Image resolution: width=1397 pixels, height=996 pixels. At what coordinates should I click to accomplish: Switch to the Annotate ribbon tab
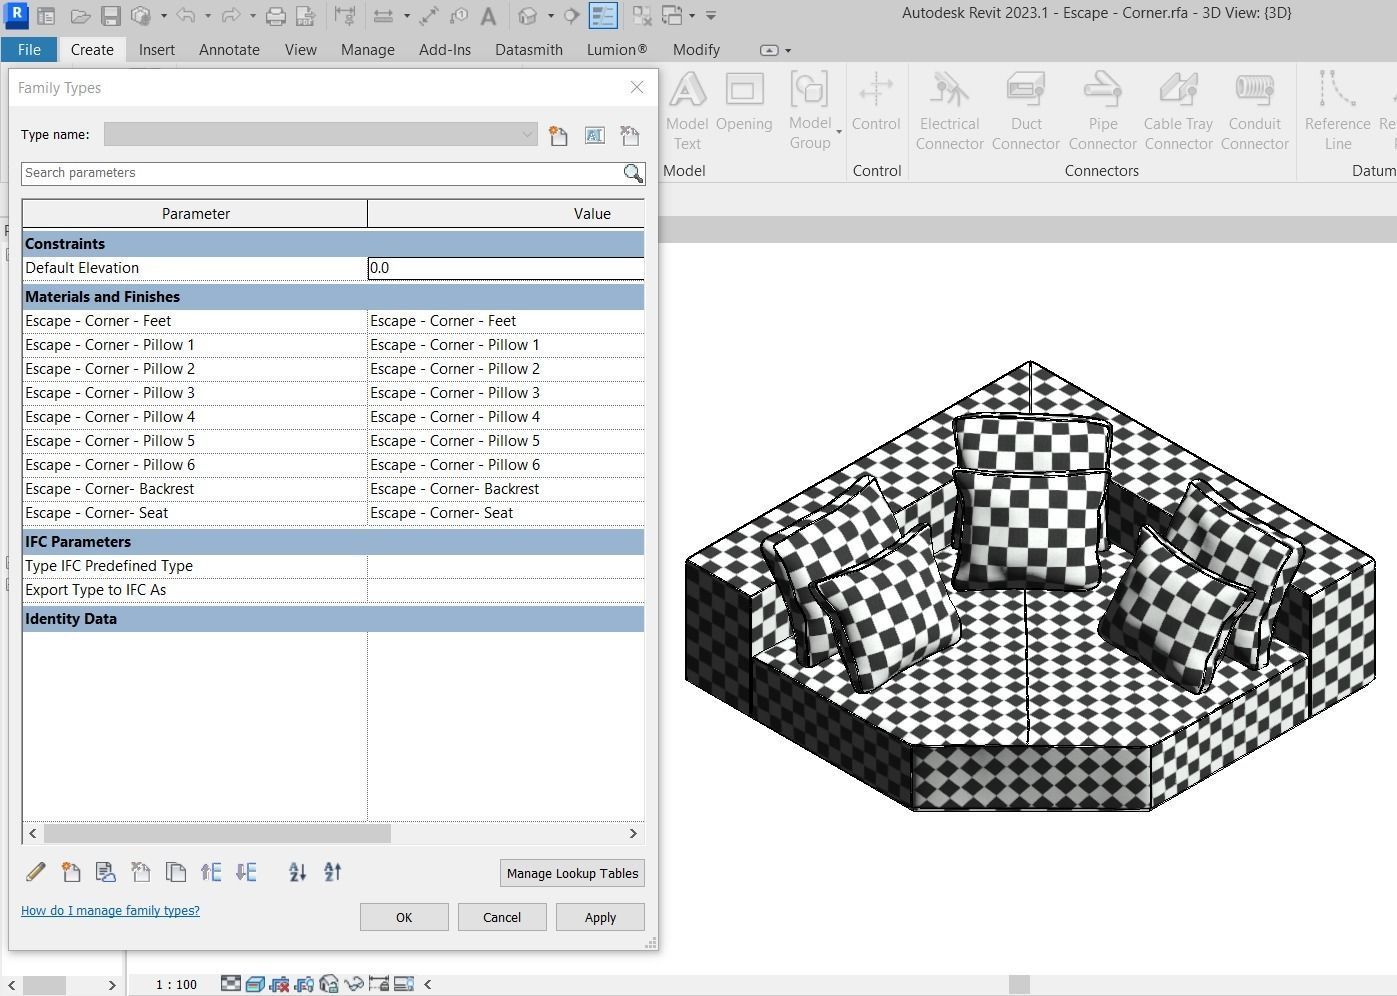point(229,50)
